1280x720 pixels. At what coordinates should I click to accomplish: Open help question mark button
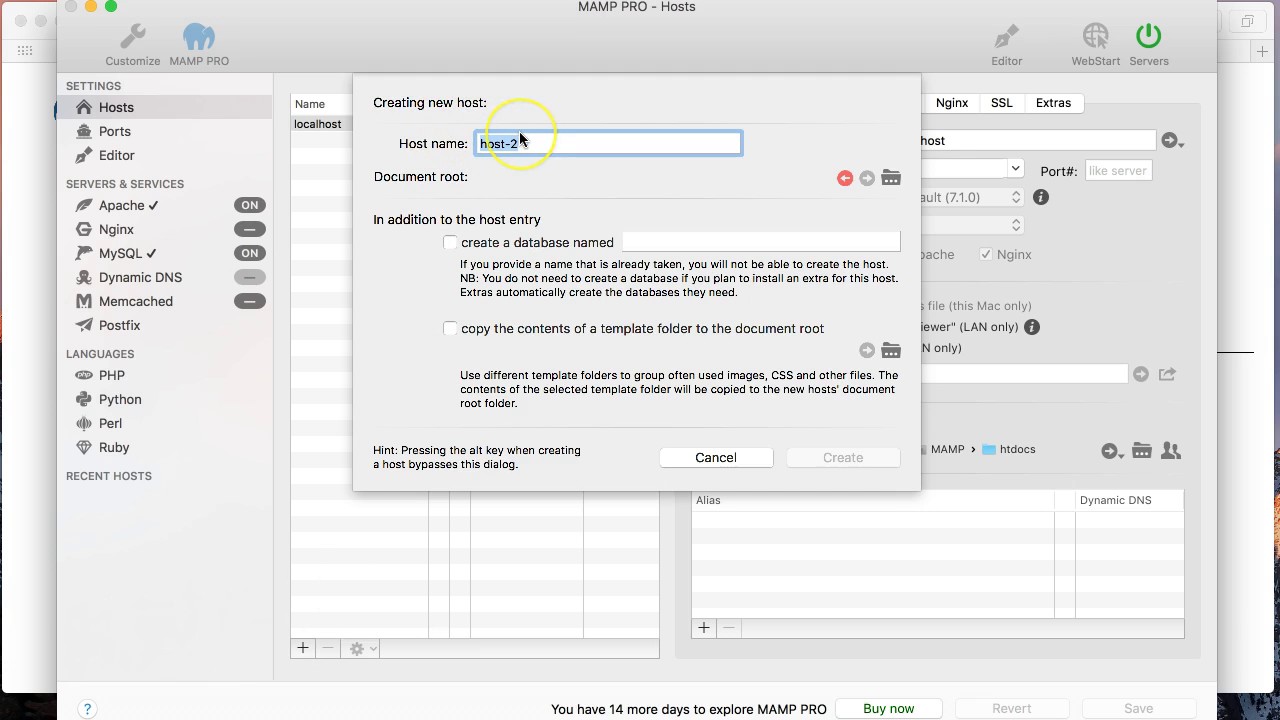[87, 709]
